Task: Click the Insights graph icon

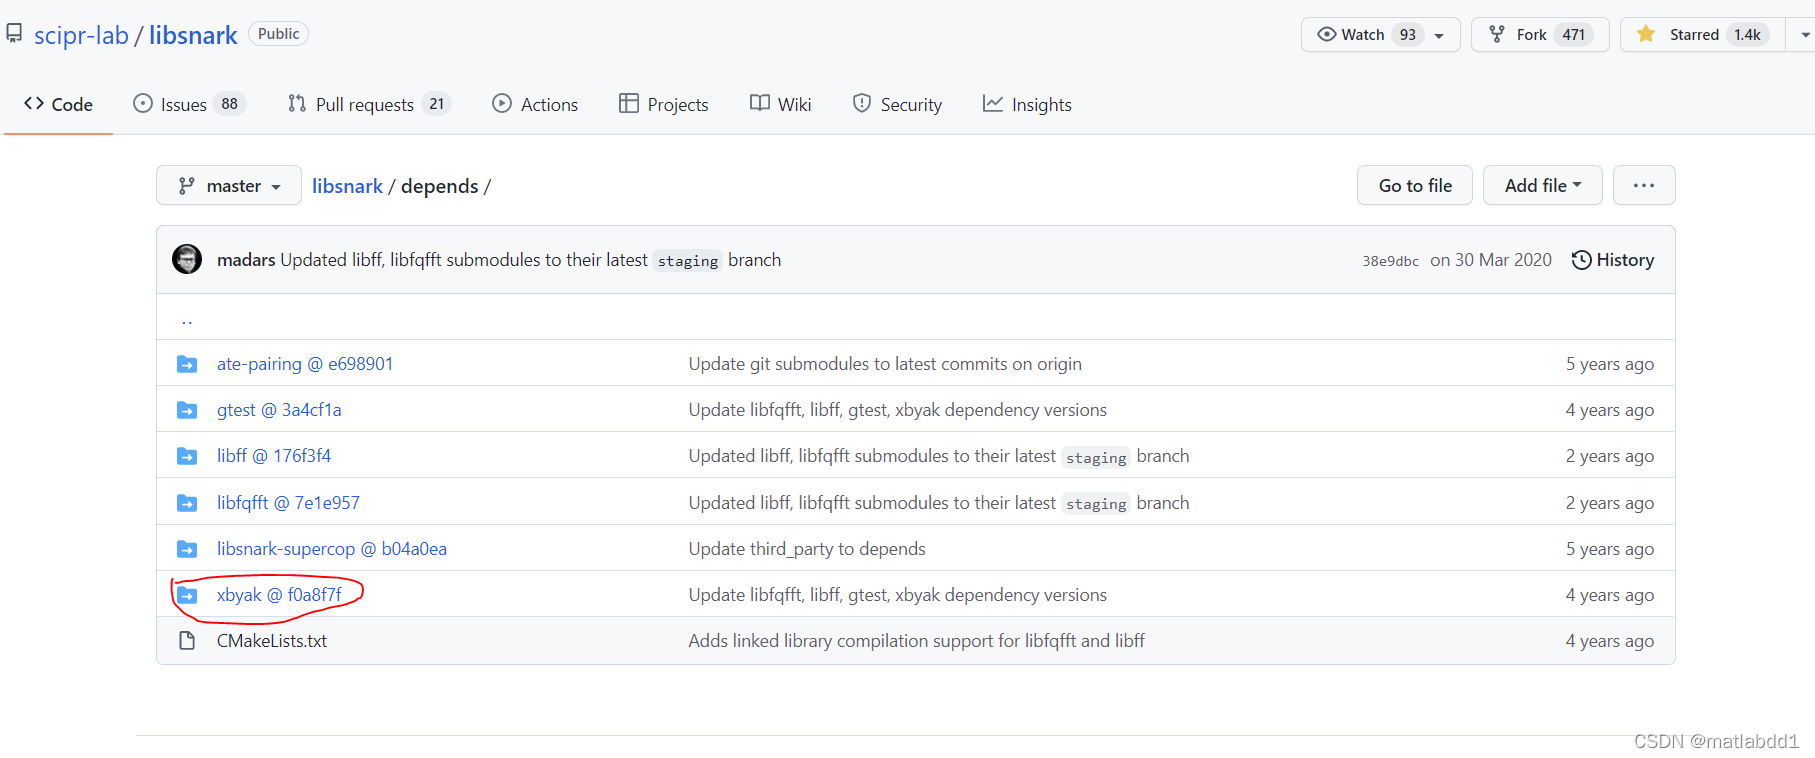Action: pos(993,103)
